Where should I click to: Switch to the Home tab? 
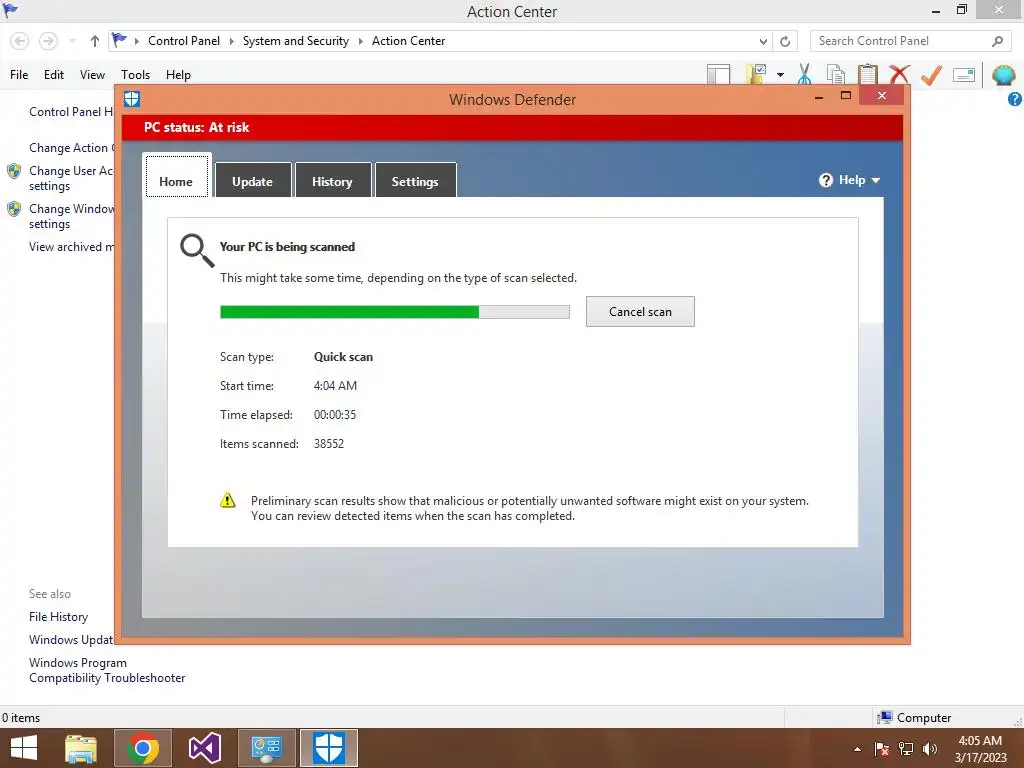(x=176, y=175)
